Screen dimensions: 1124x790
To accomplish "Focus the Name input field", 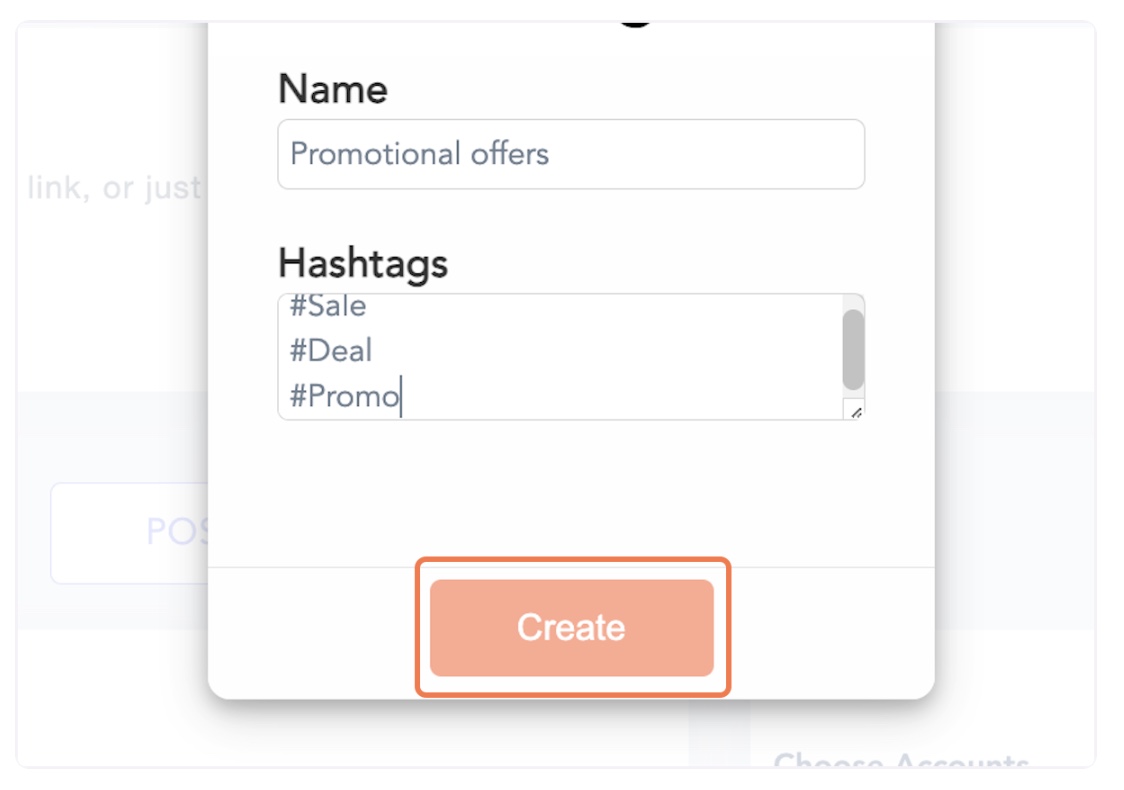I will [x=571, y=154].
